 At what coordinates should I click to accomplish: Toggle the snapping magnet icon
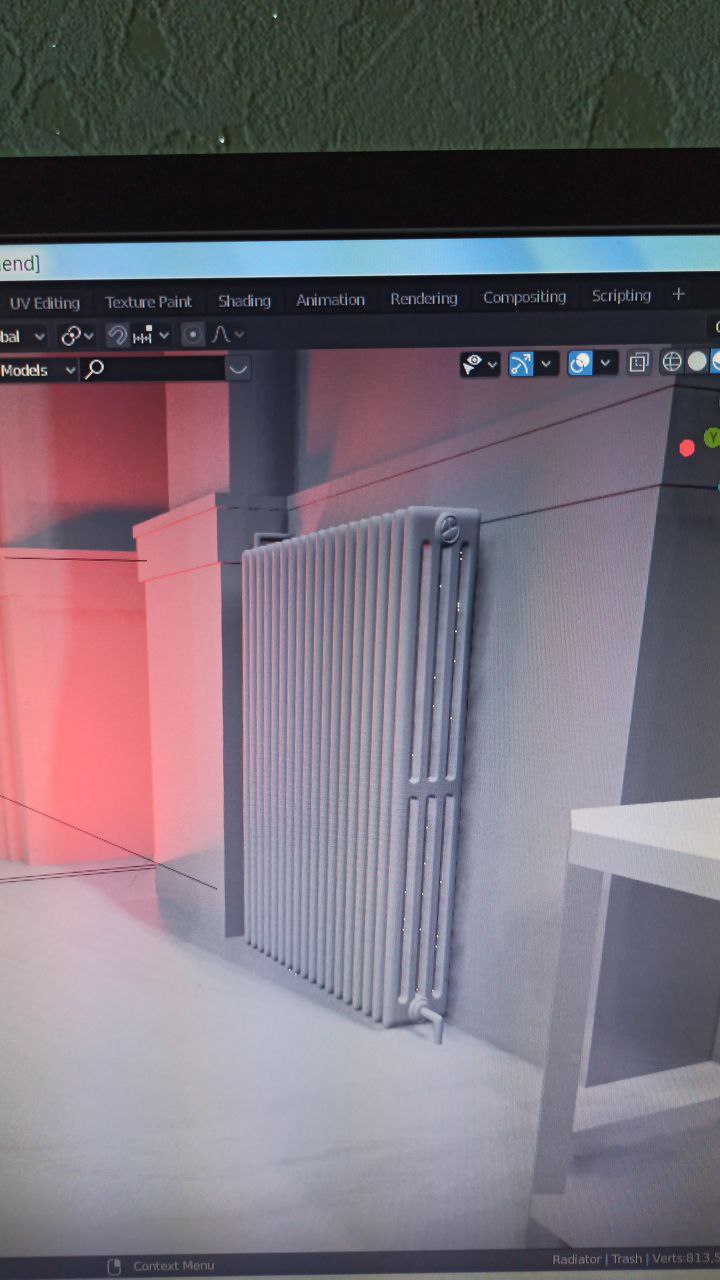(x=117, y=336)
